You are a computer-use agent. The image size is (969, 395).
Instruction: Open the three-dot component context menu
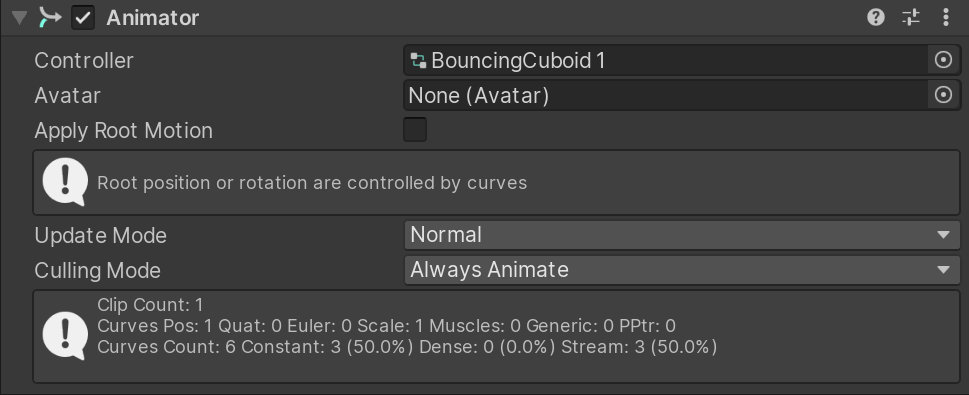click(x=946, y=17)
